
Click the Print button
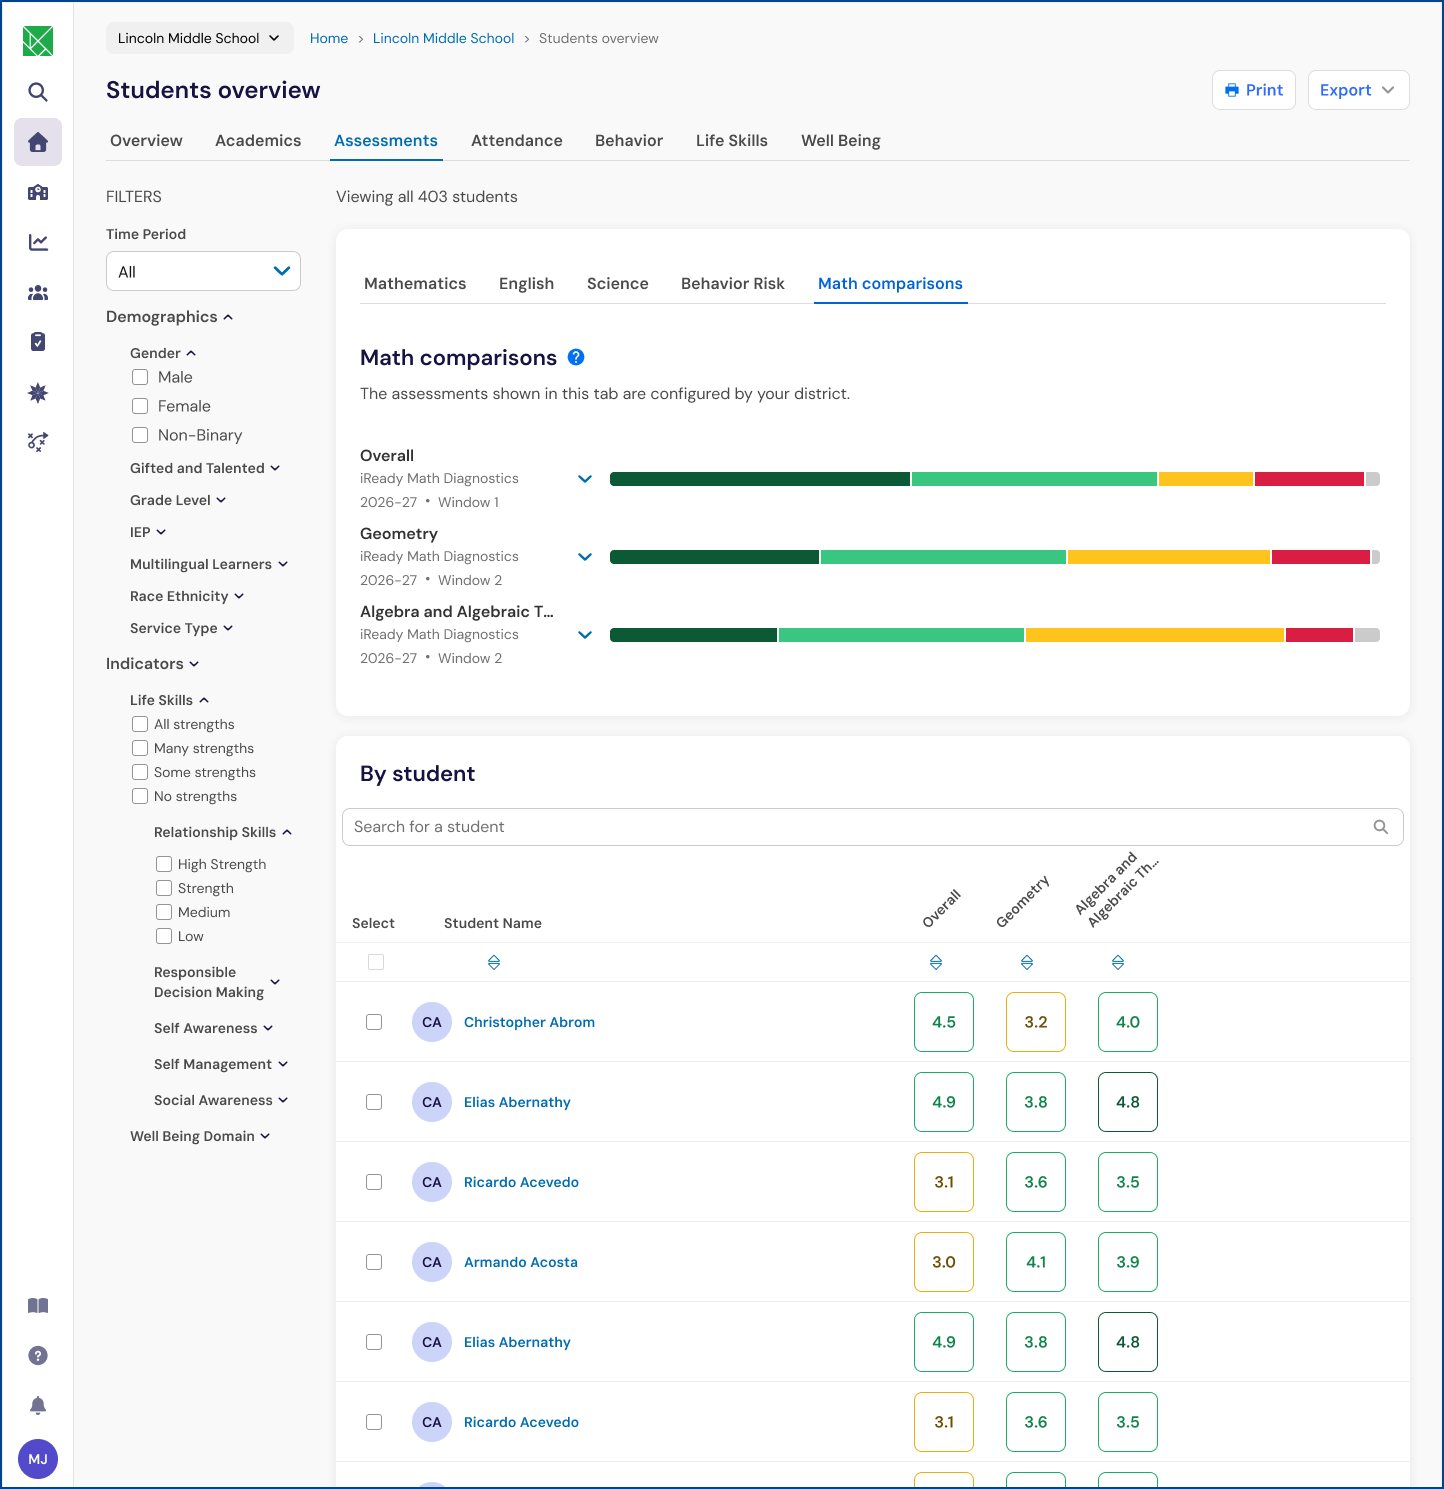(1254, 90)
